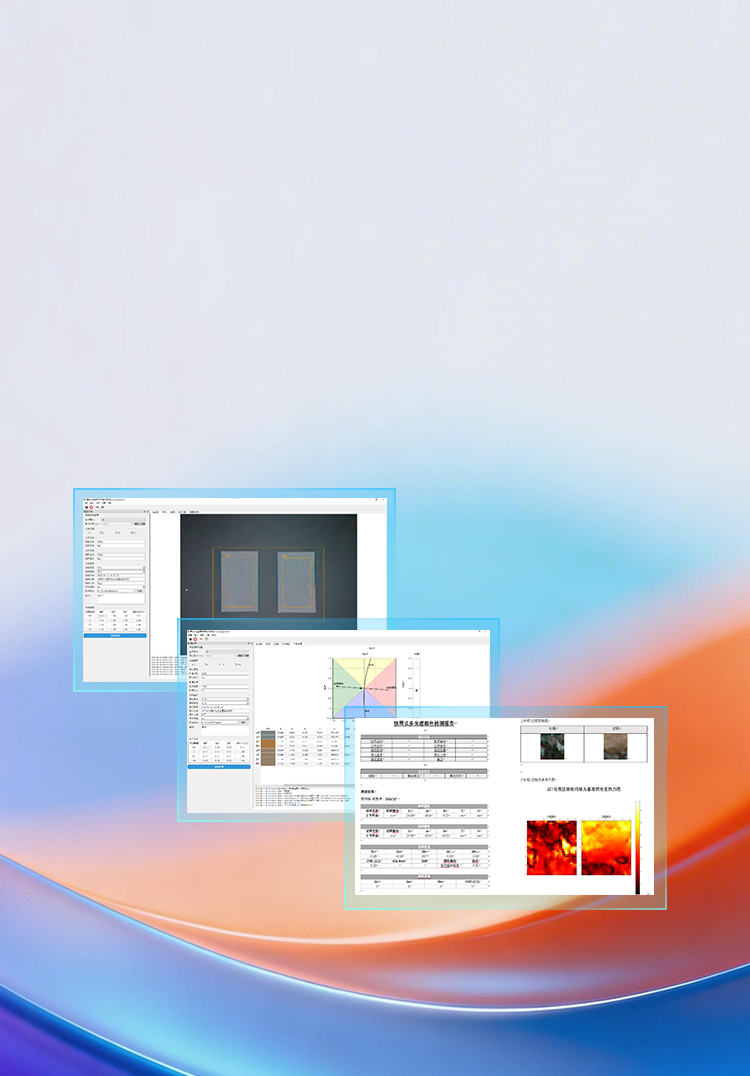Click the right yellow-orange heatmap in report
The image size is (750, 1076).
[606, 847]
